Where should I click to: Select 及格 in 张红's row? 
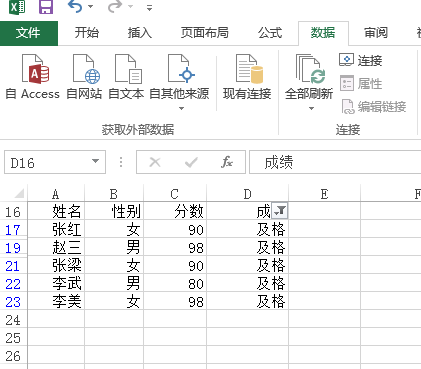[x=248, y=229]
